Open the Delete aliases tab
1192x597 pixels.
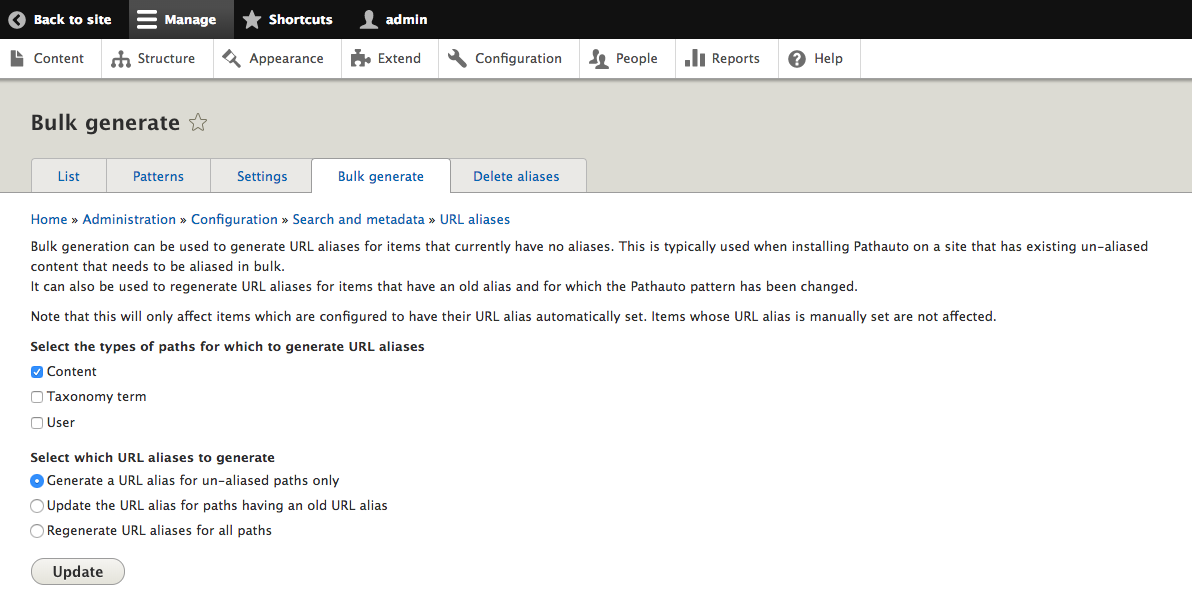pyautogui.click(x=516, y=176)
